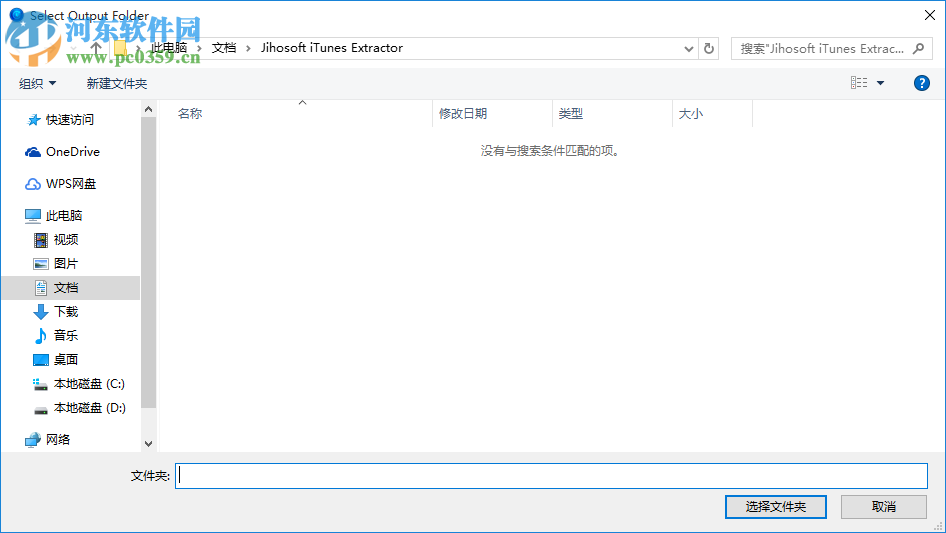Close the Select Output Folder dialog
This screenshot has width=946, height=533.
pos(930,15)
